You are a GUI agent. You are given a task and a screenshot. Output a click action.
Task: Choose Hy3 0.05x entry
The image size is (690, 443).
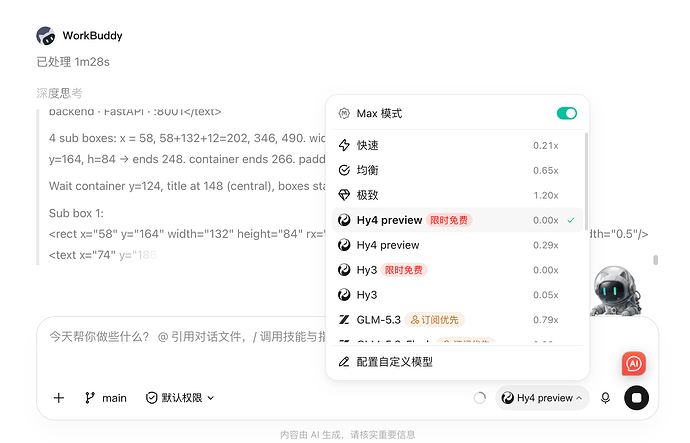[x=457, y=295]
